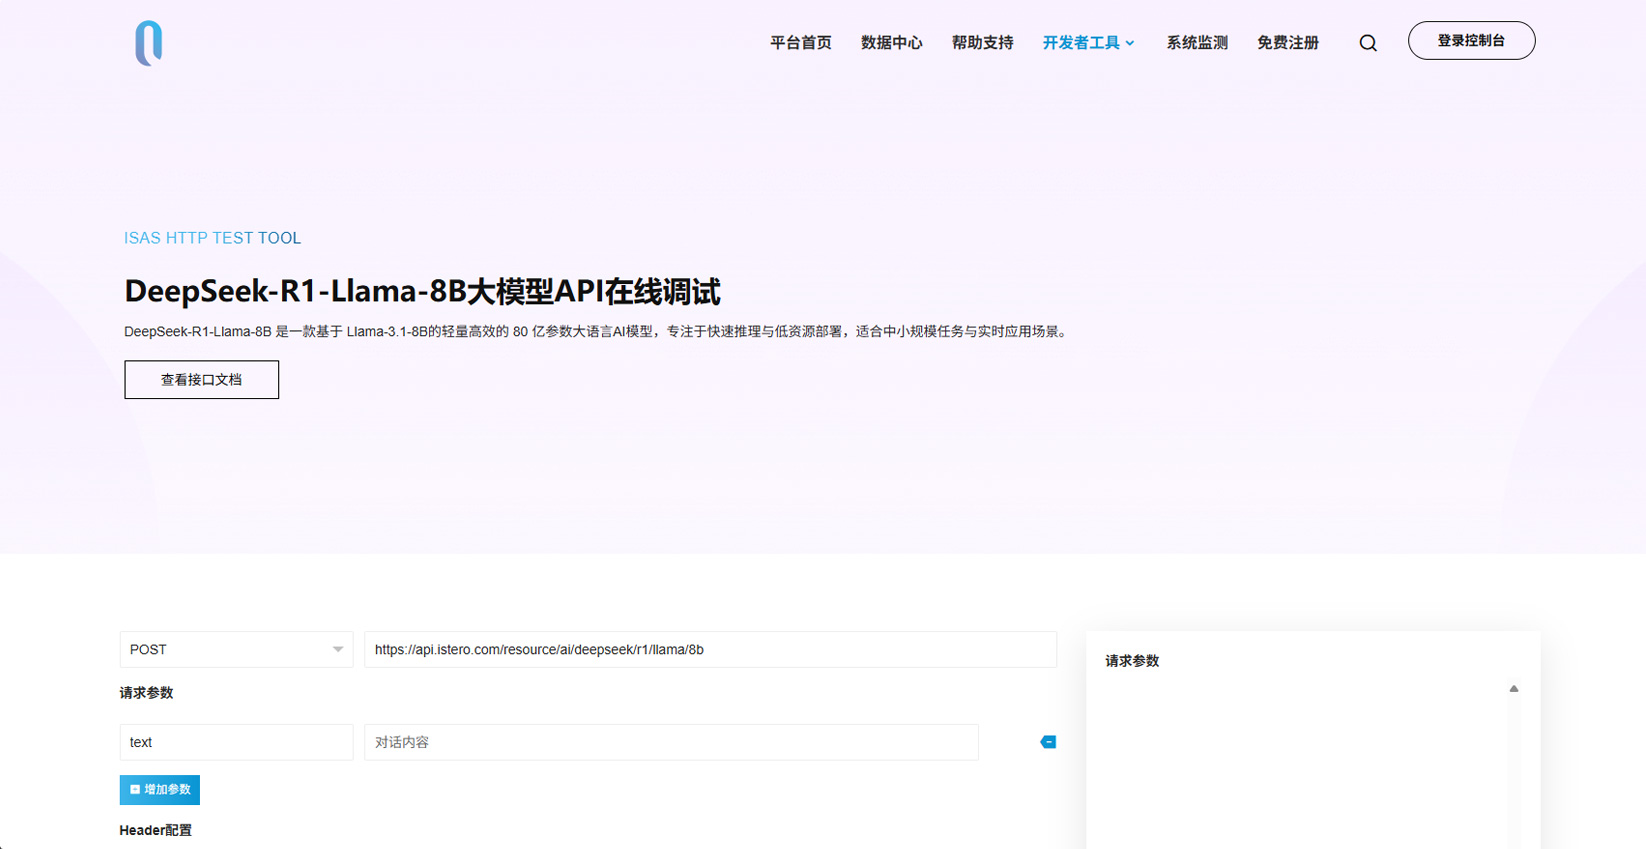Select 帮助支持 from the top navigation
The height and width of the screenshot is (849, 1646).
(x=982, y=43)
